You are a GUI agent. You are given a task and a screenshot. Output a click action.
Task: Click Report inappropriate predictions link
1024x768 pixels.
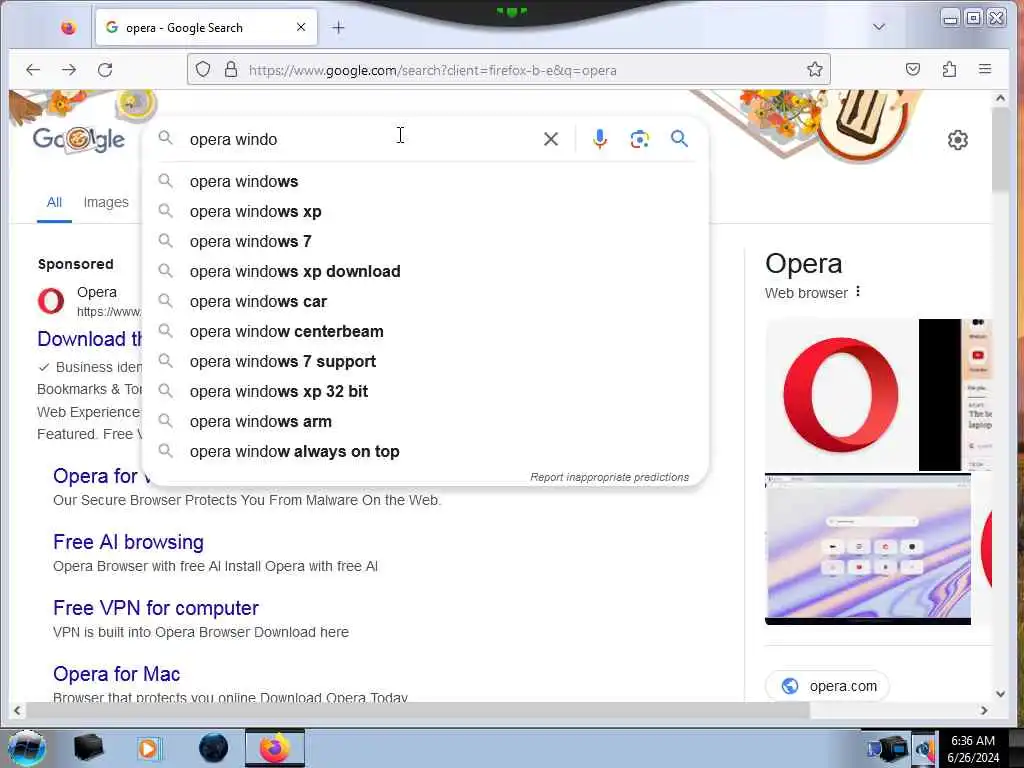(x=609, y=477)
